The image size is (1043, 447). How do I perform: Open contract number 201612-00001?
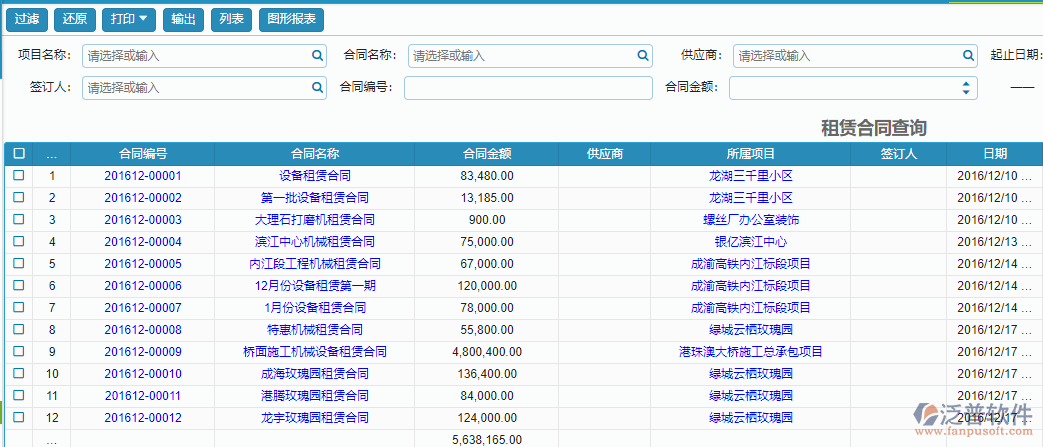coord(143,176)
